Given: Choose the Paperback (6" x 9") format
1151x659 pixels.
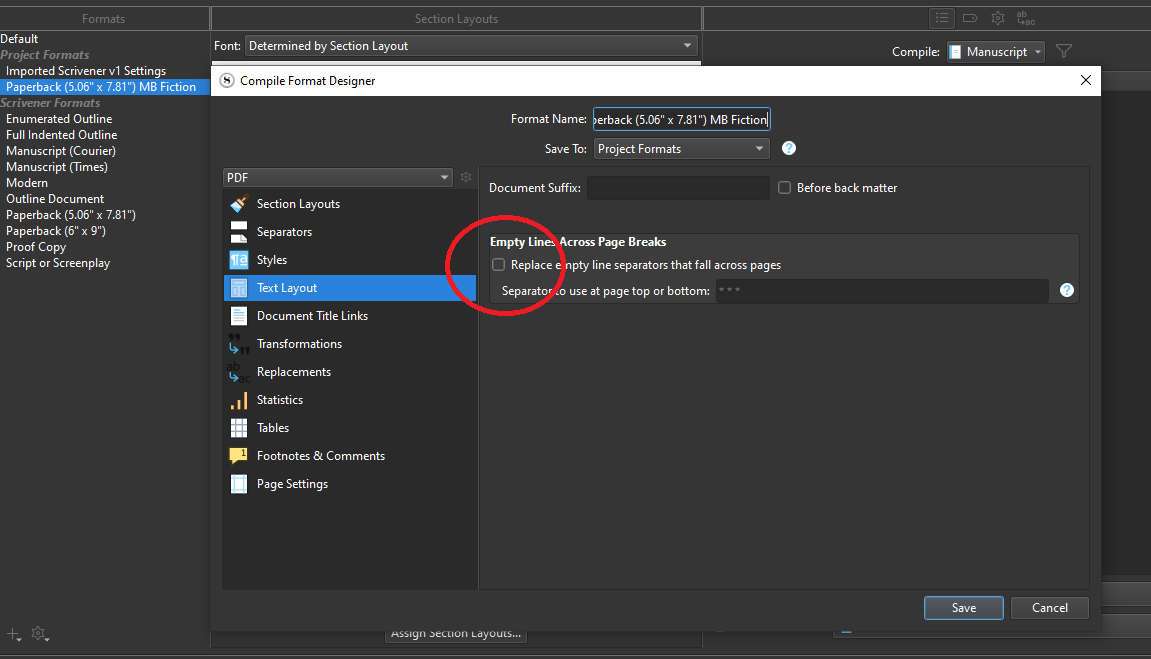Looking at the screenshot, I should pos(56,231).
